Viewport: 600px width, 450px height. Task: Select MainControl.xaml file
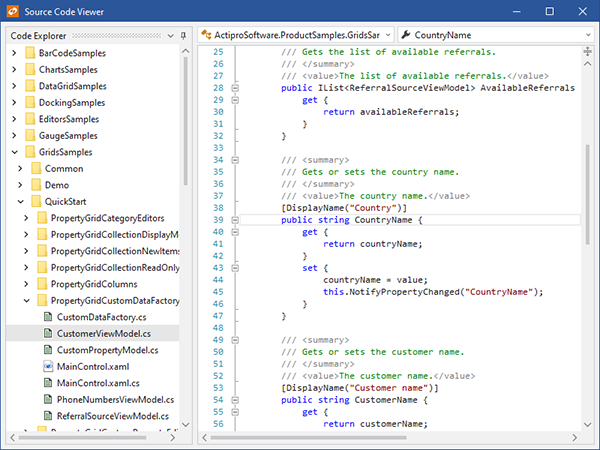tap(93, 367)
